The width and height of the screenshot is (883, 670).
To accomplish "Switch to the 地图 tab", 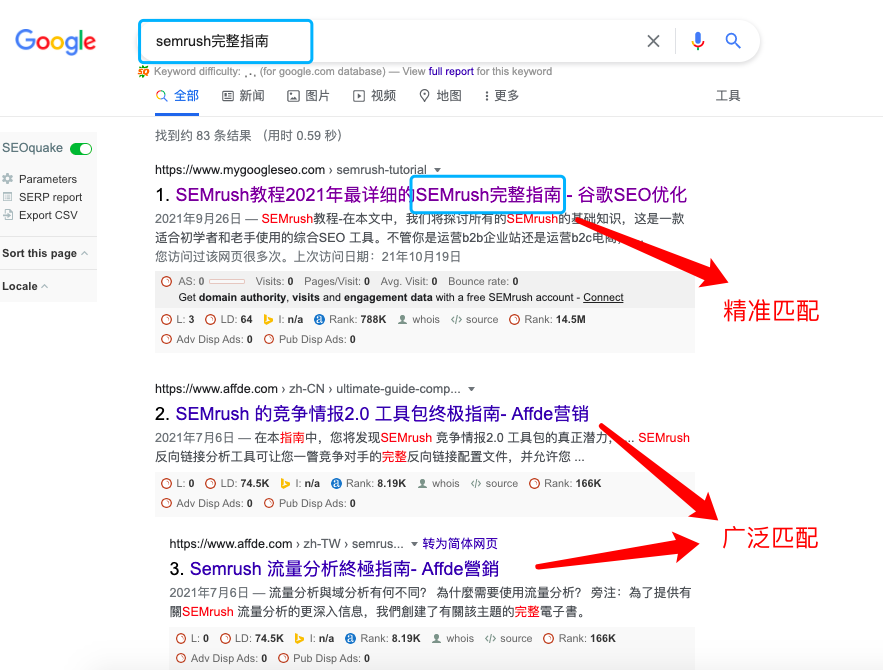I will (440, 96).
